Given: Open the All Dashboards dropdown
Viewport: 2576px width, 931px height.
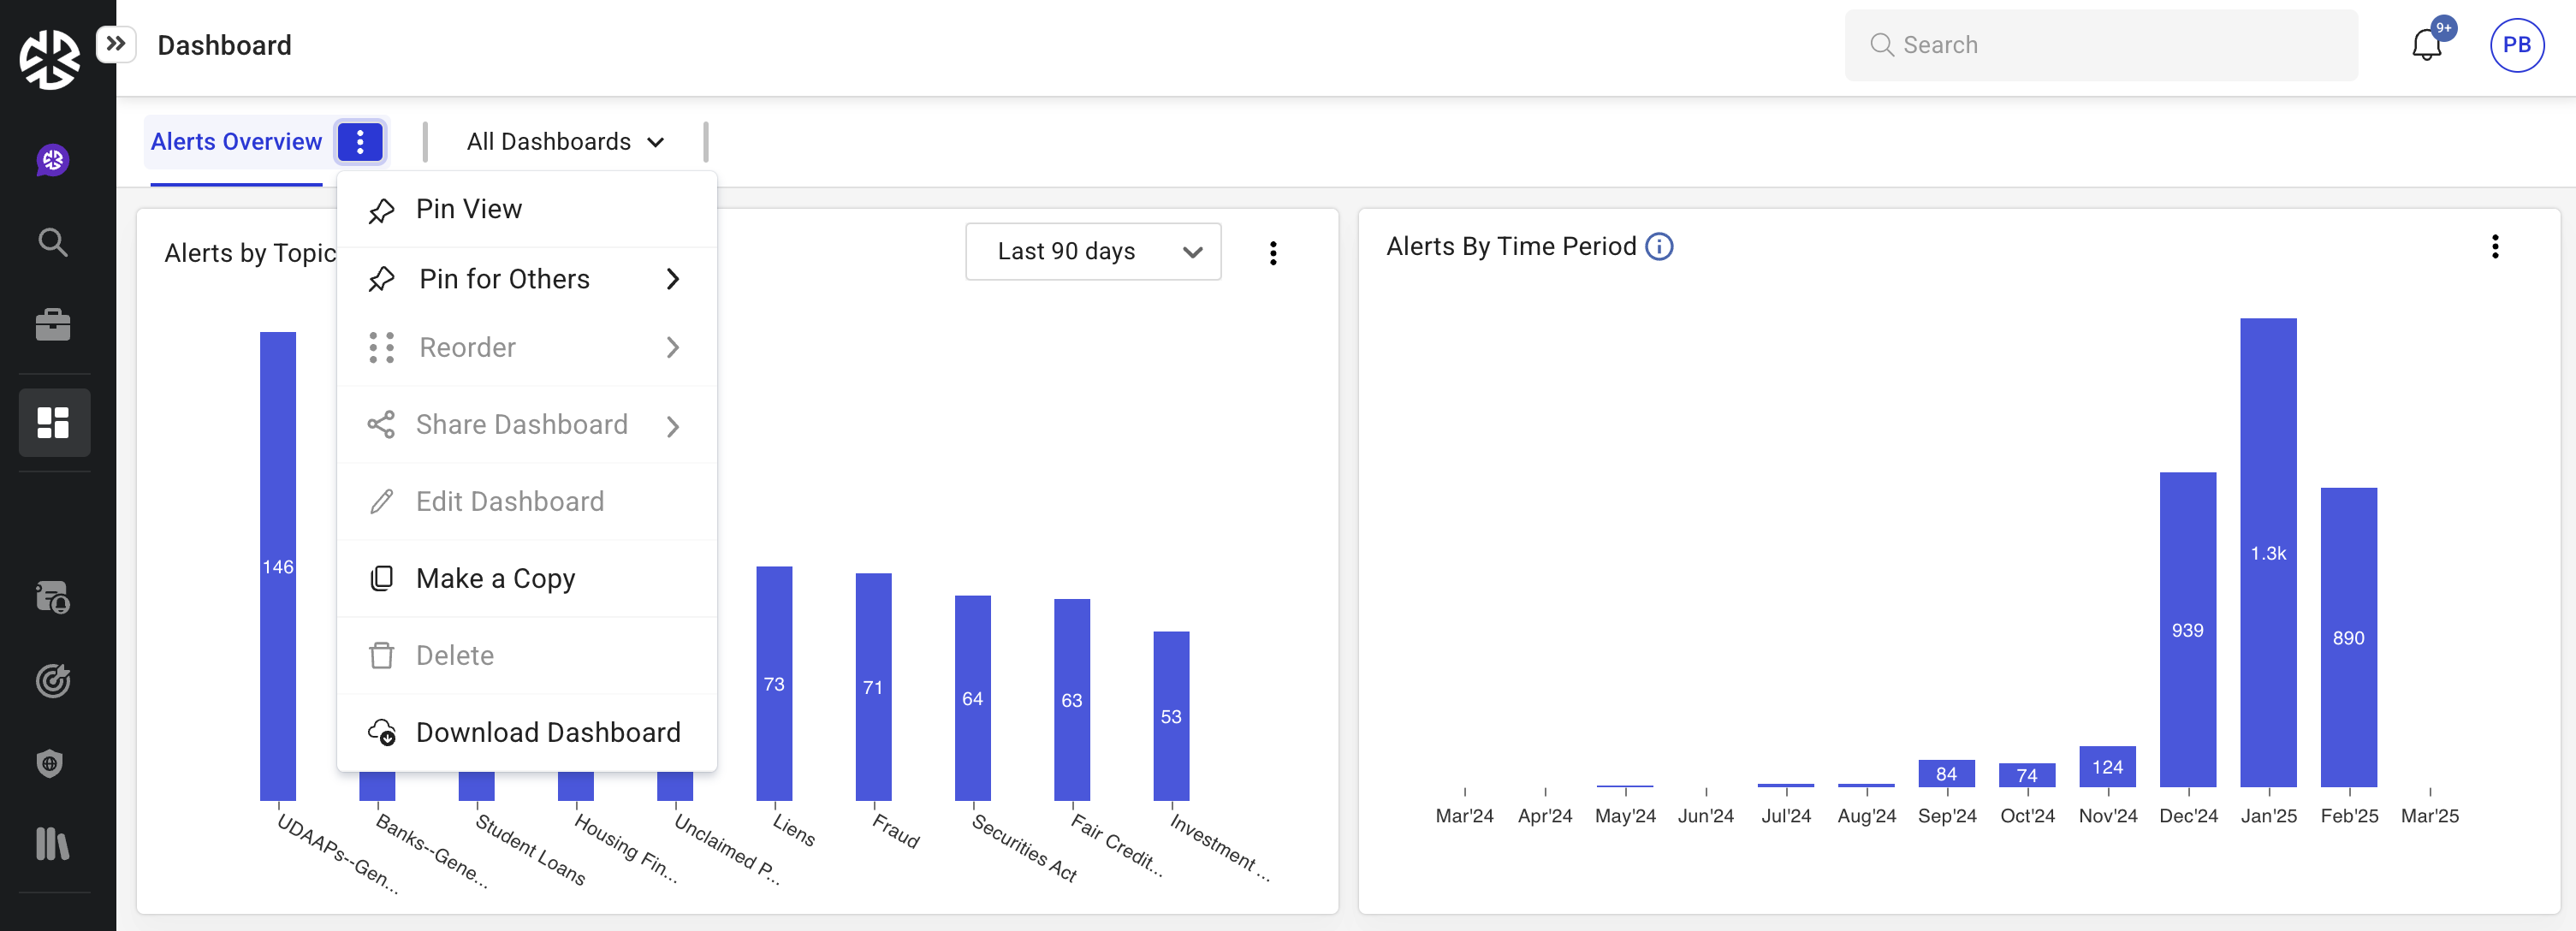Looking at the screenshot, I should click(565, 142).
